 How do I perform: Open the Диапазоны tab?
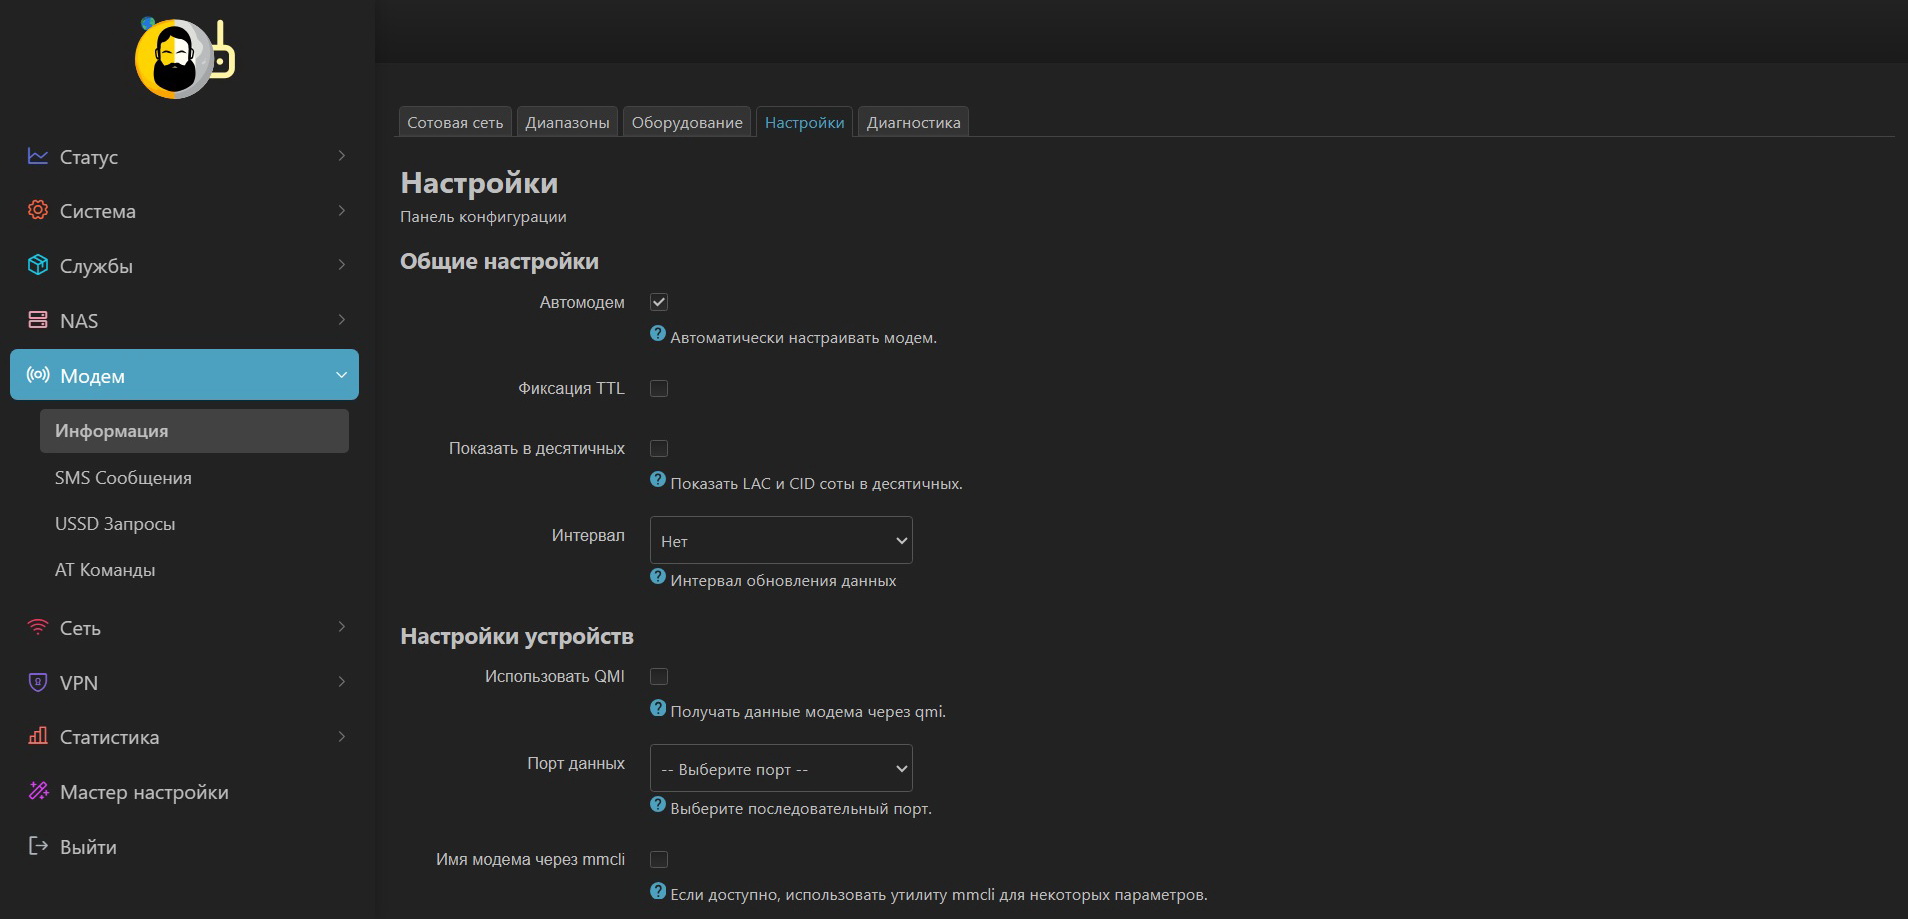pyautogui.click(x=567, y=122)
